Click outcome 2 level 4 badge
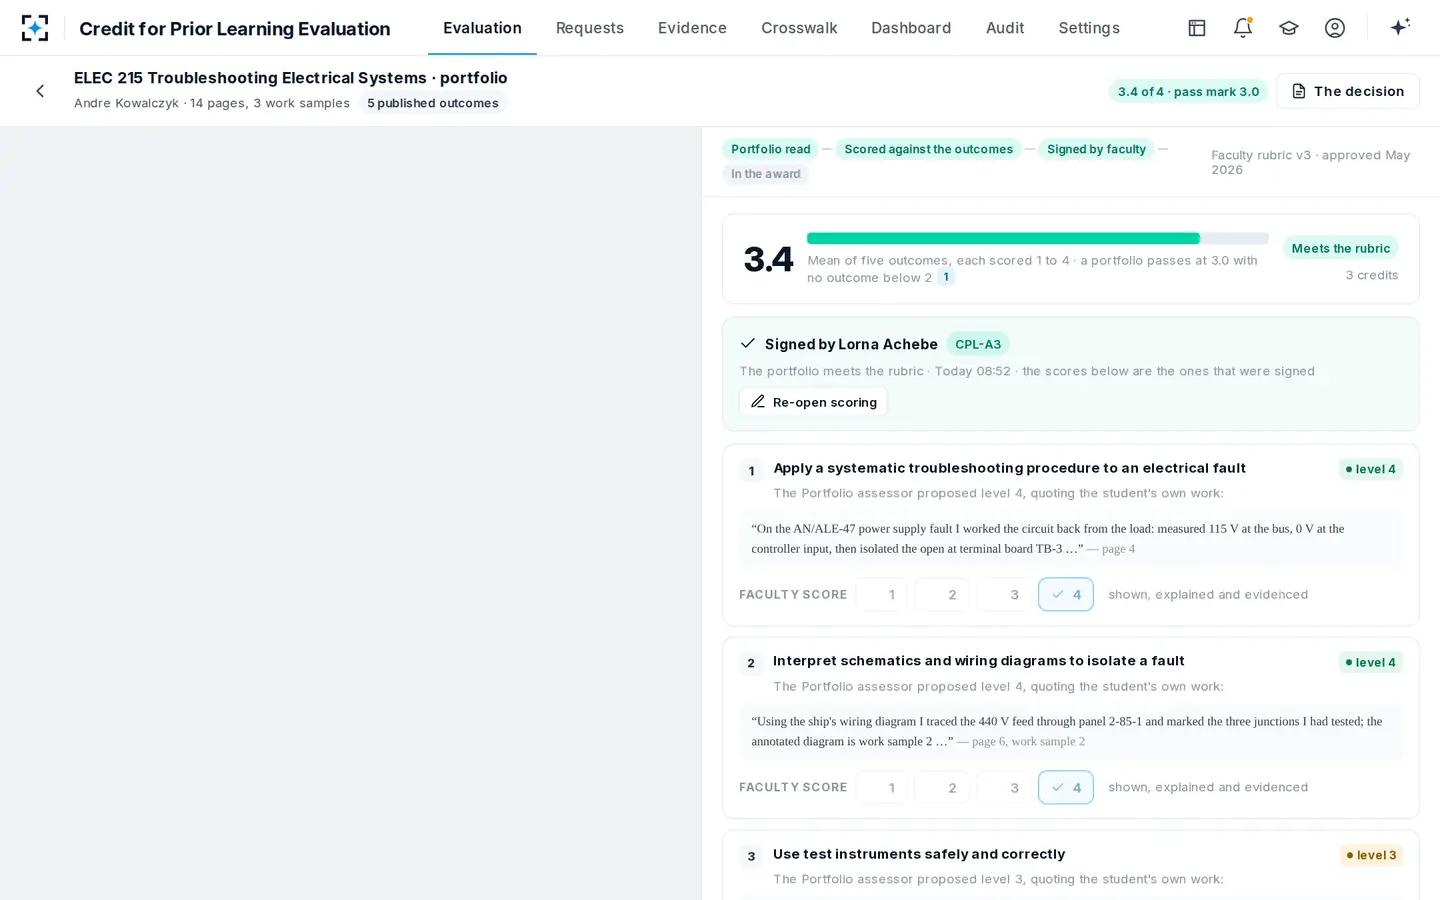Image resolution: width=1440 pixels, height=900 pixels. pyautogui.click(x=1371, y=662)
